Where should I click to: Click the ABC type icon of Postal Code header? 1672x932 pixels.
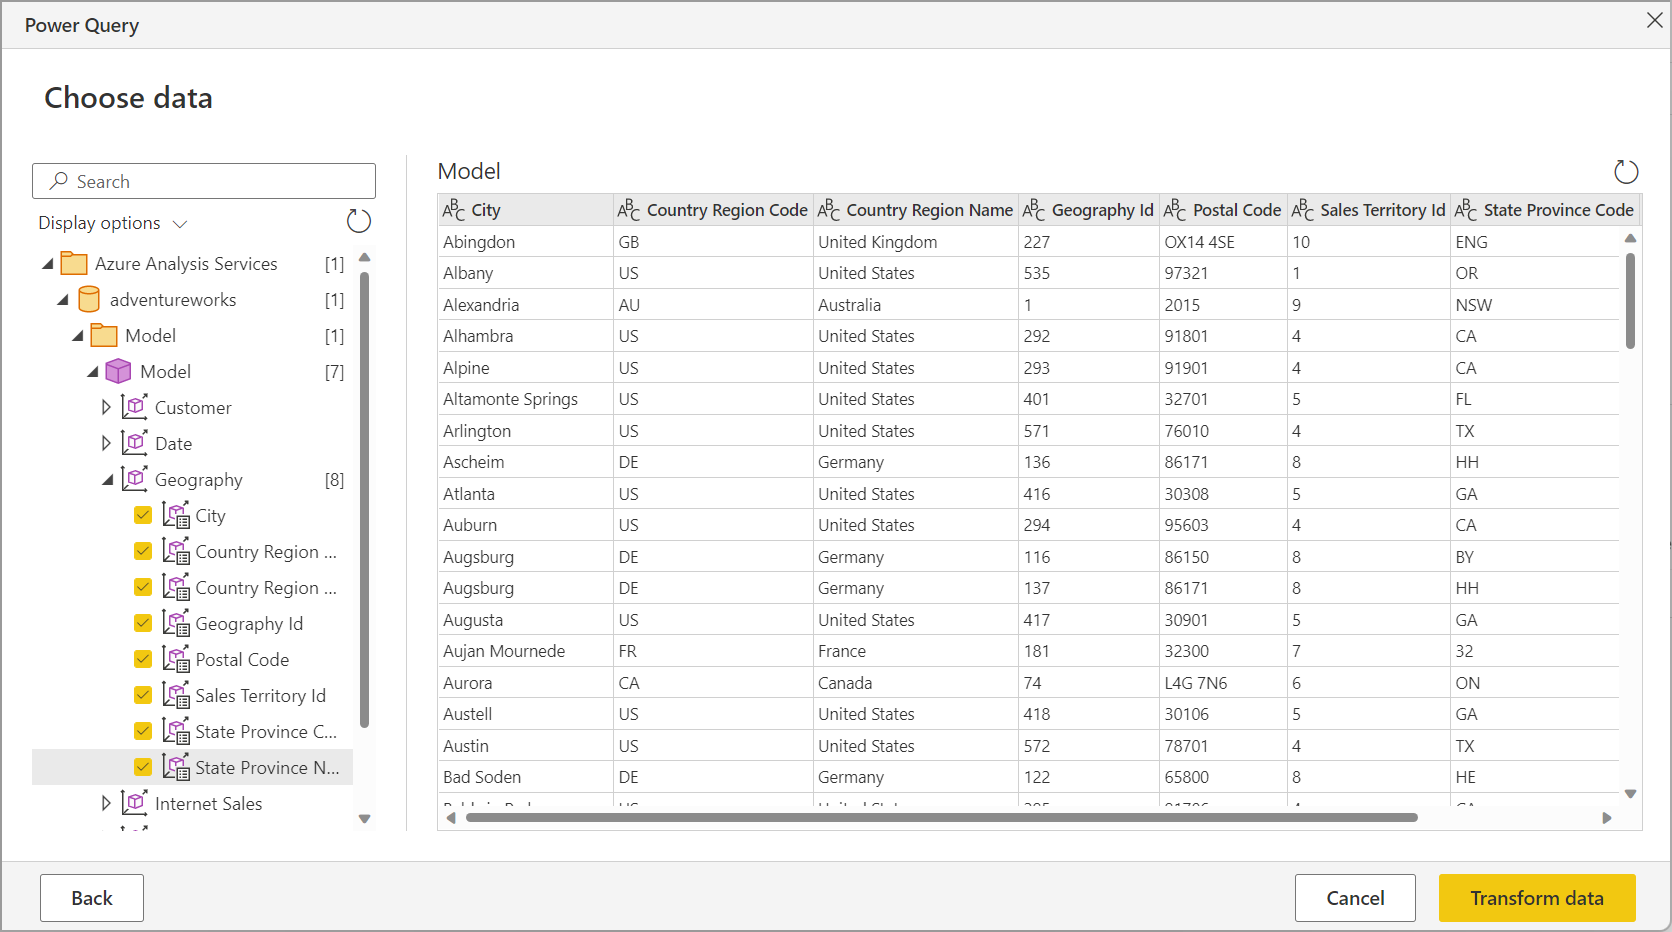[x=1175, y=209]
